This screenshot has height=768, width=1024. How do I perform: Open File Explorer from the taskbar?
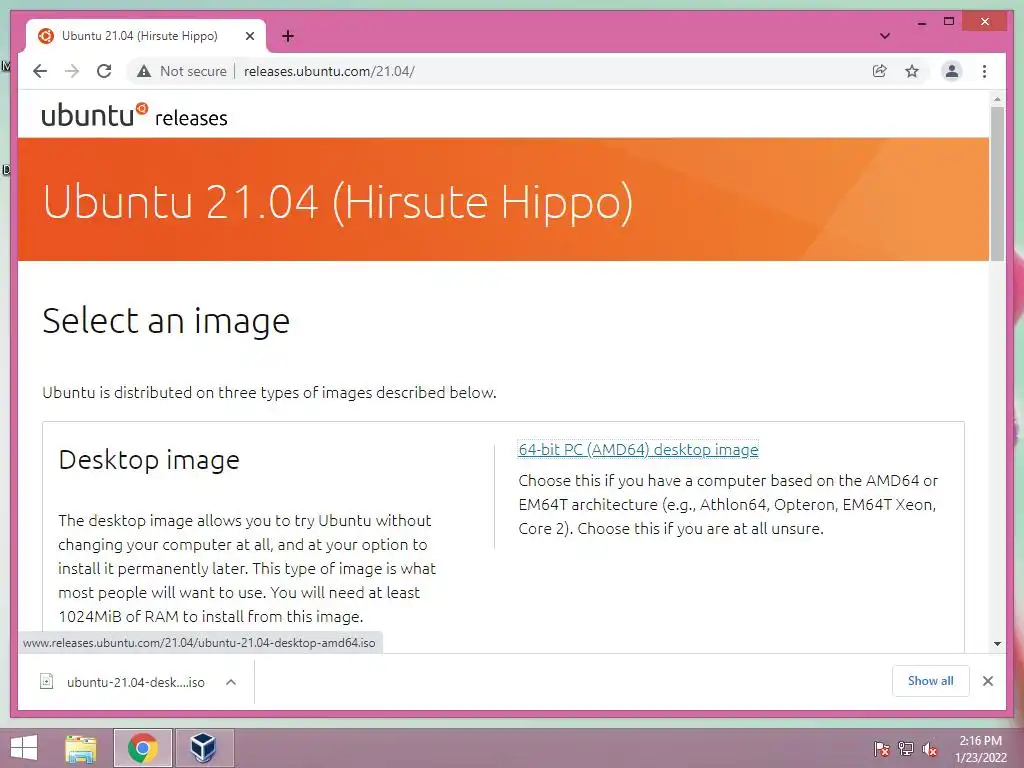click(x=80, y=748)
